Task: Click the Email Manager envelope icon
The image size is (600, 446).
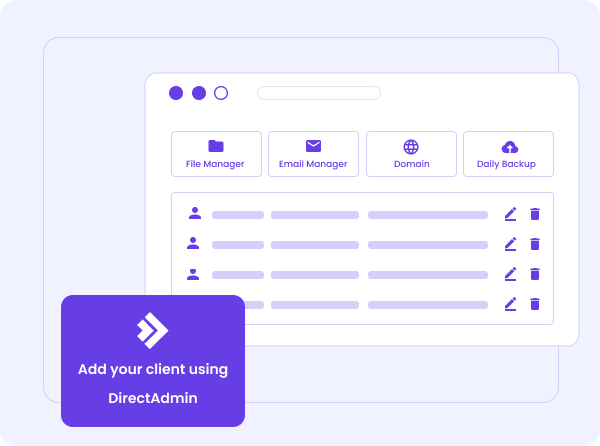Action: coord(313,146)
